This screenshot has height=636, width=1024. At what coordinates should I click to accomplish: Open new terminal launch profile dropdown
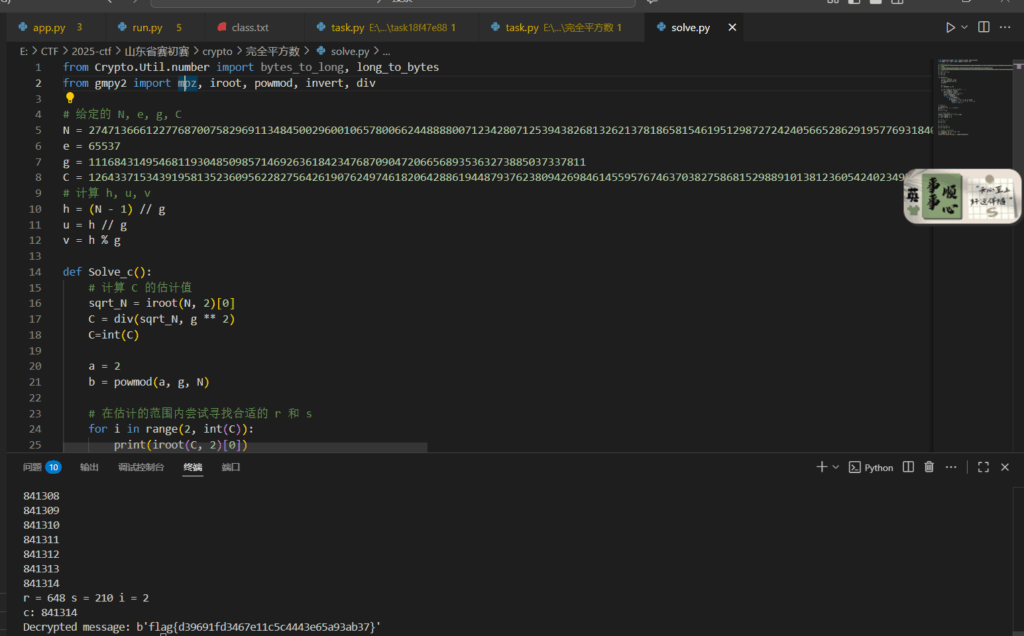835,467
